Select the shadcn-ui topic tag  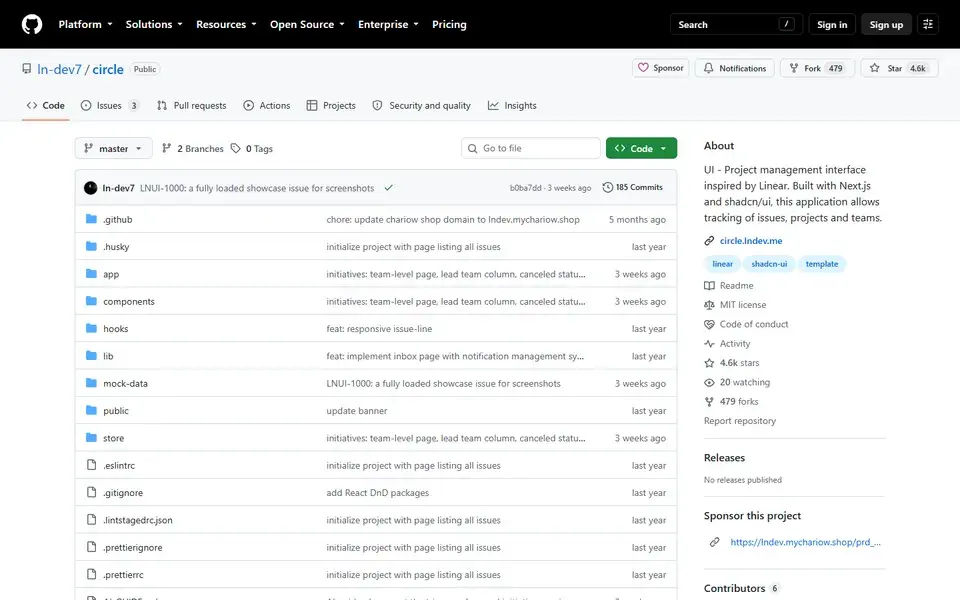(769, 264)
